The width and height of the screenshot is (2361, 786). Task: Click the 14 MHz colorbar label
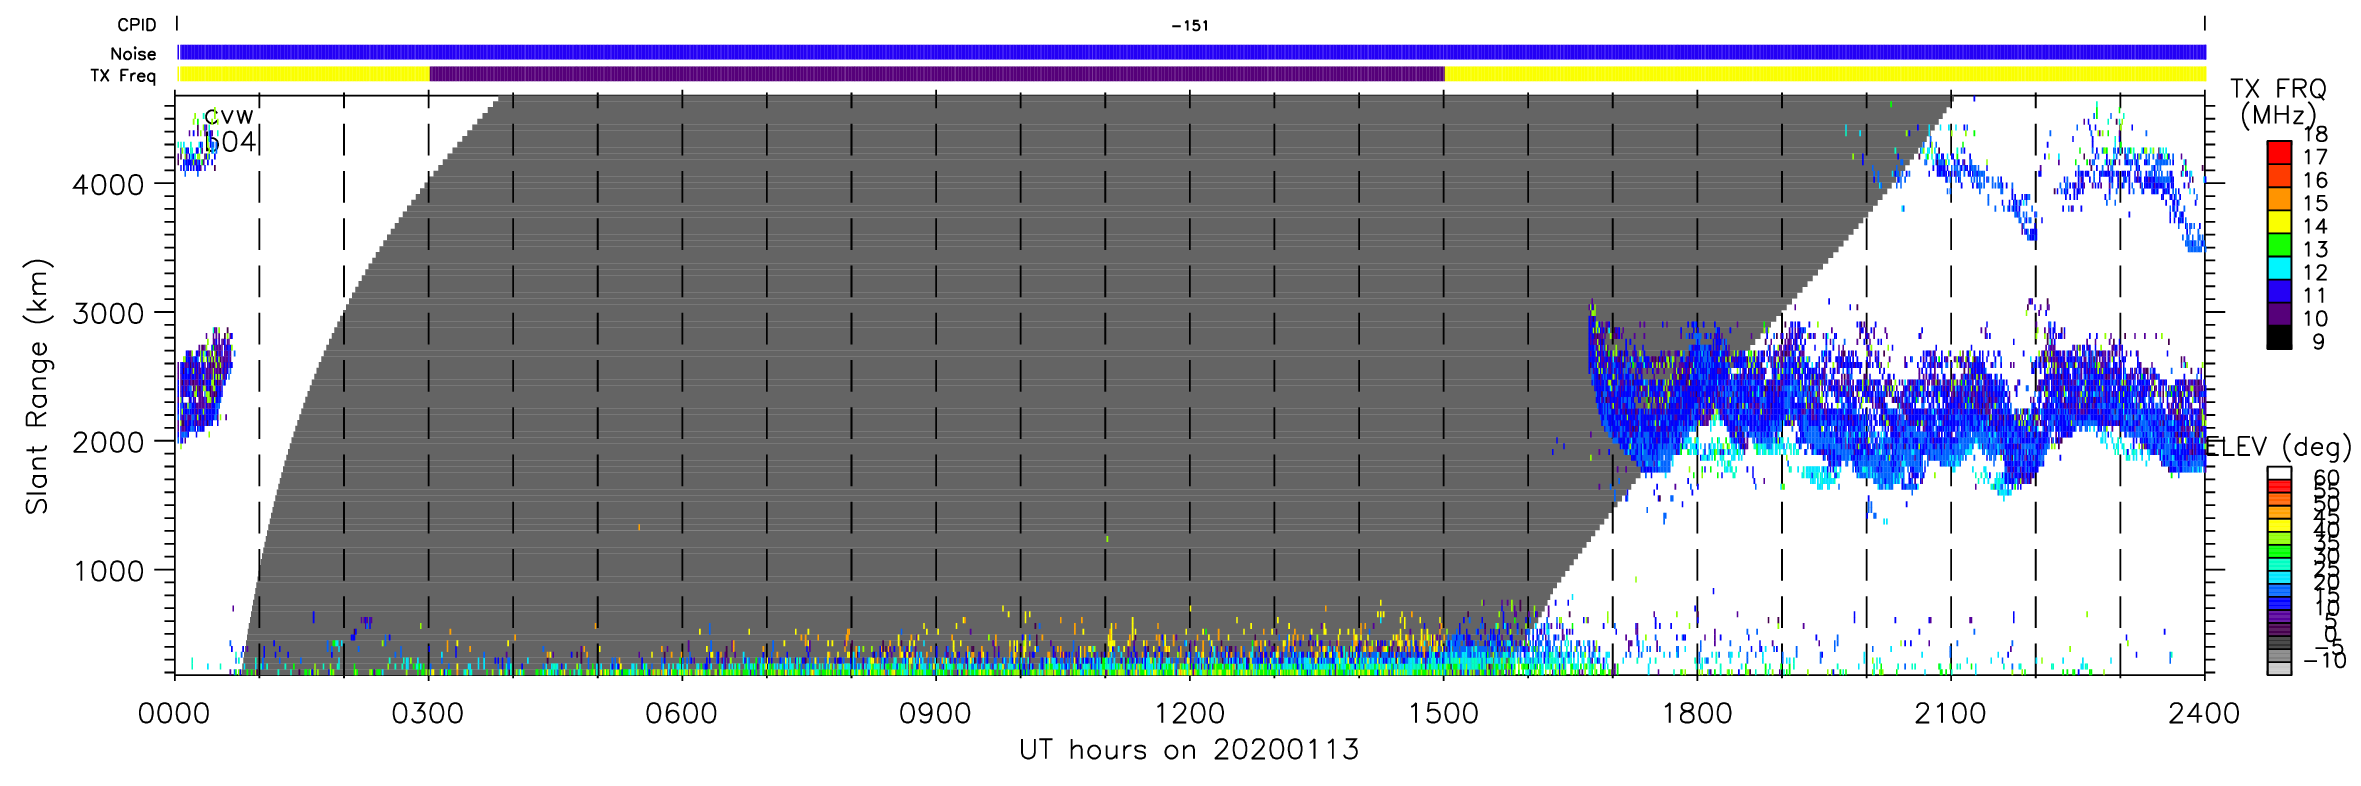2315,226
